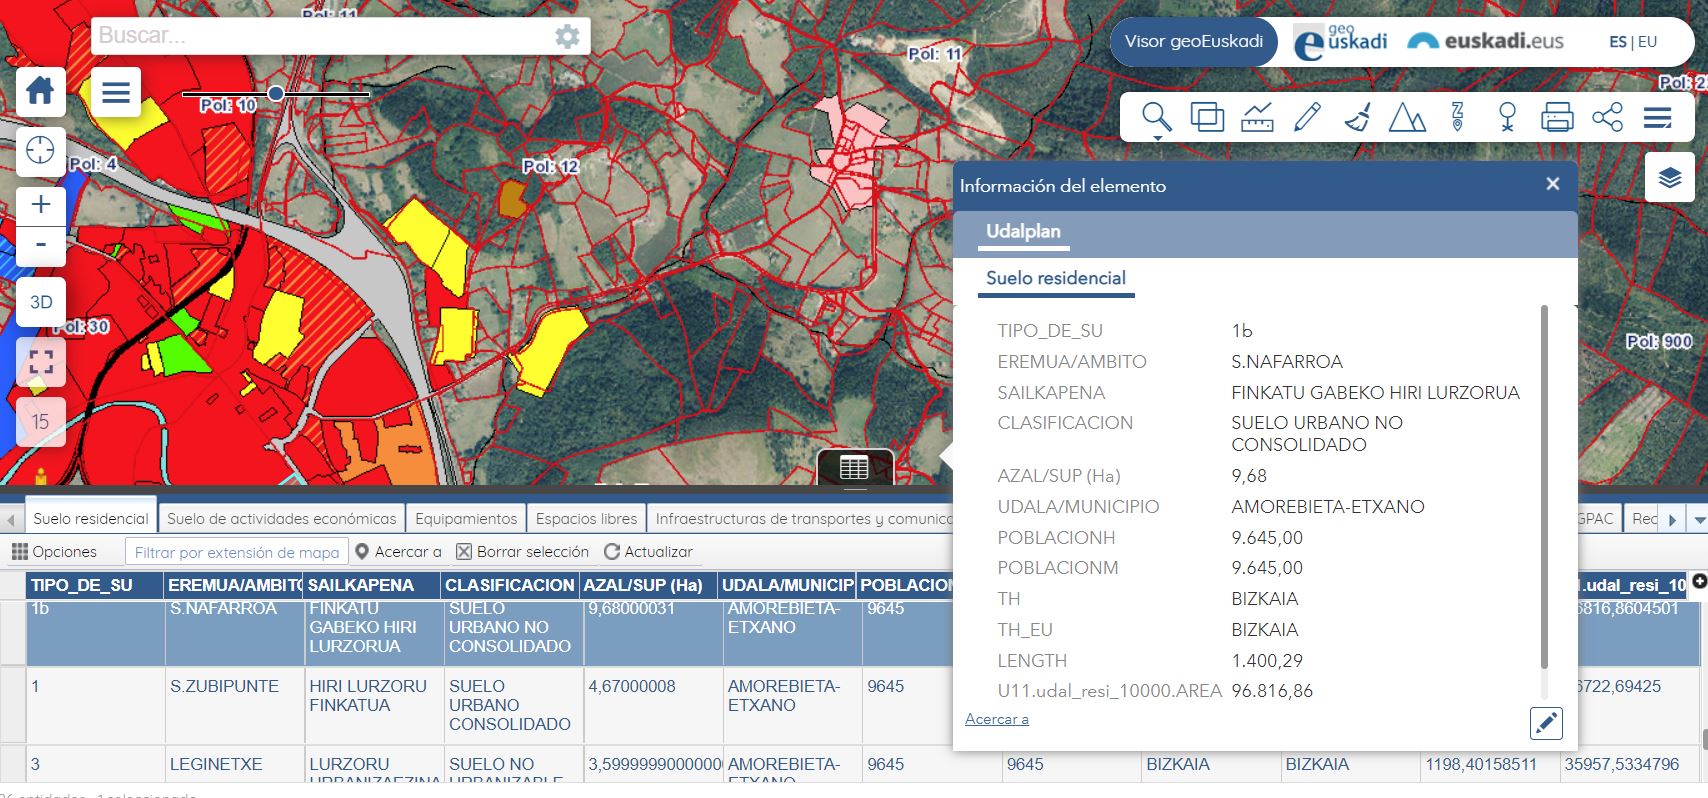
Task: Toggle 3D map view
Action: tap(40, 302)
